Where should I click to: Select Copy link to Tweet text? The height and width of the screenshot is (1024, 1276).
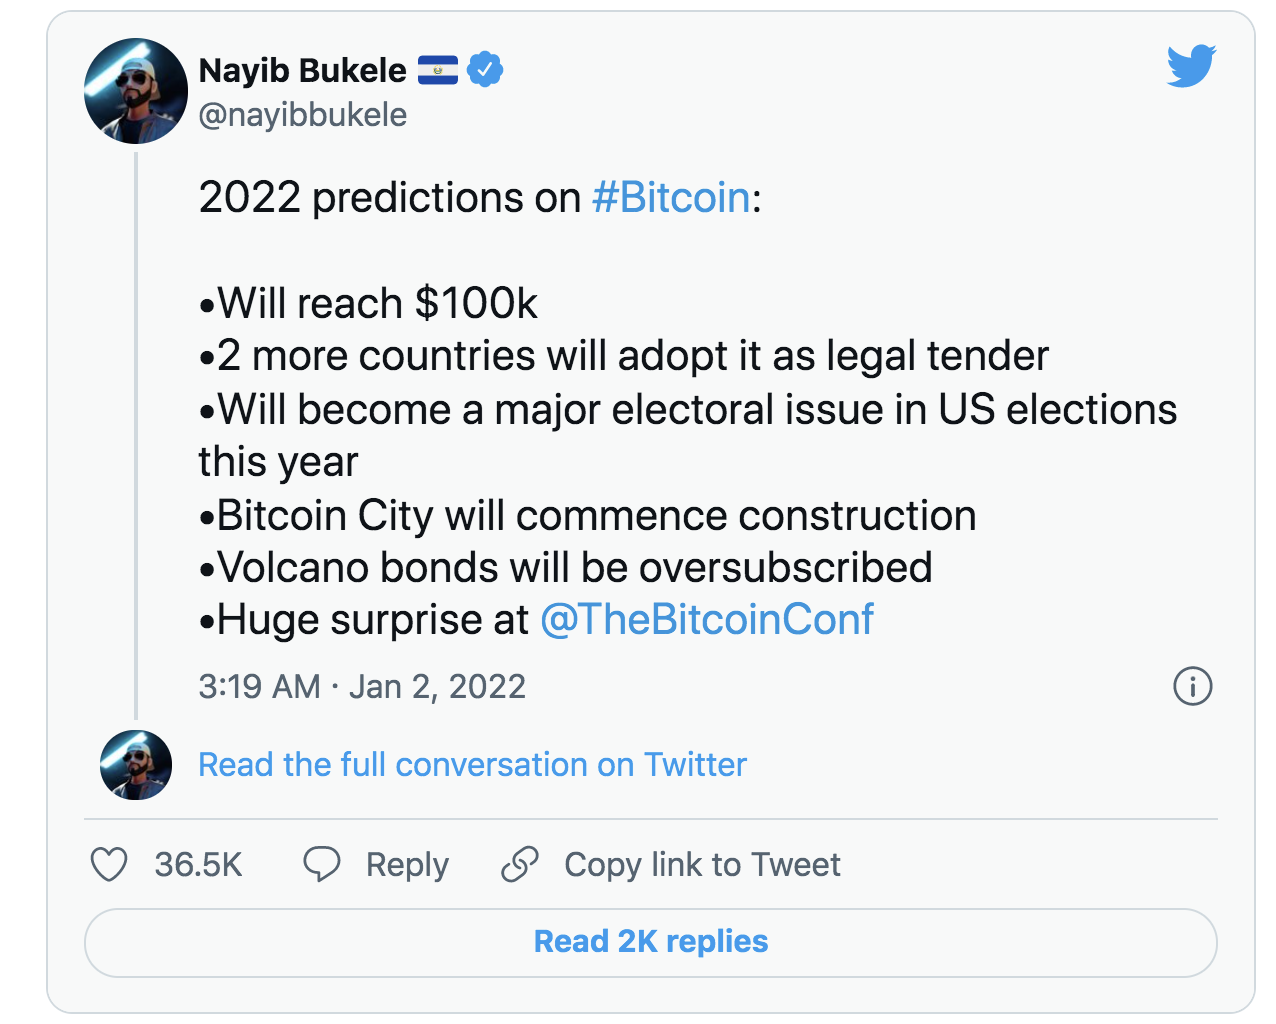click(x=702, y=865)
